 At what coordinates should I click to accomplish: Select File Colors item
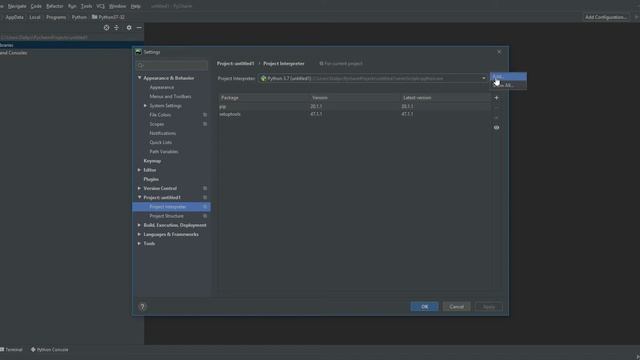coord(160,115)
